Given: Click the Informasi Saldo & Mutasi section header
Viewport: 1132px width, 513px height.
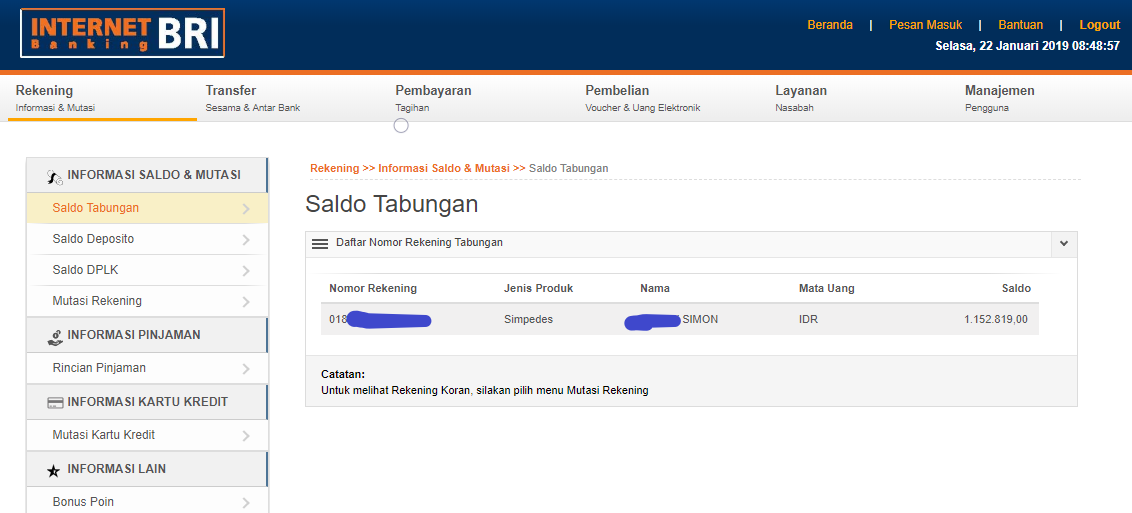Looking at the screenshot, I should pos(147,175).
